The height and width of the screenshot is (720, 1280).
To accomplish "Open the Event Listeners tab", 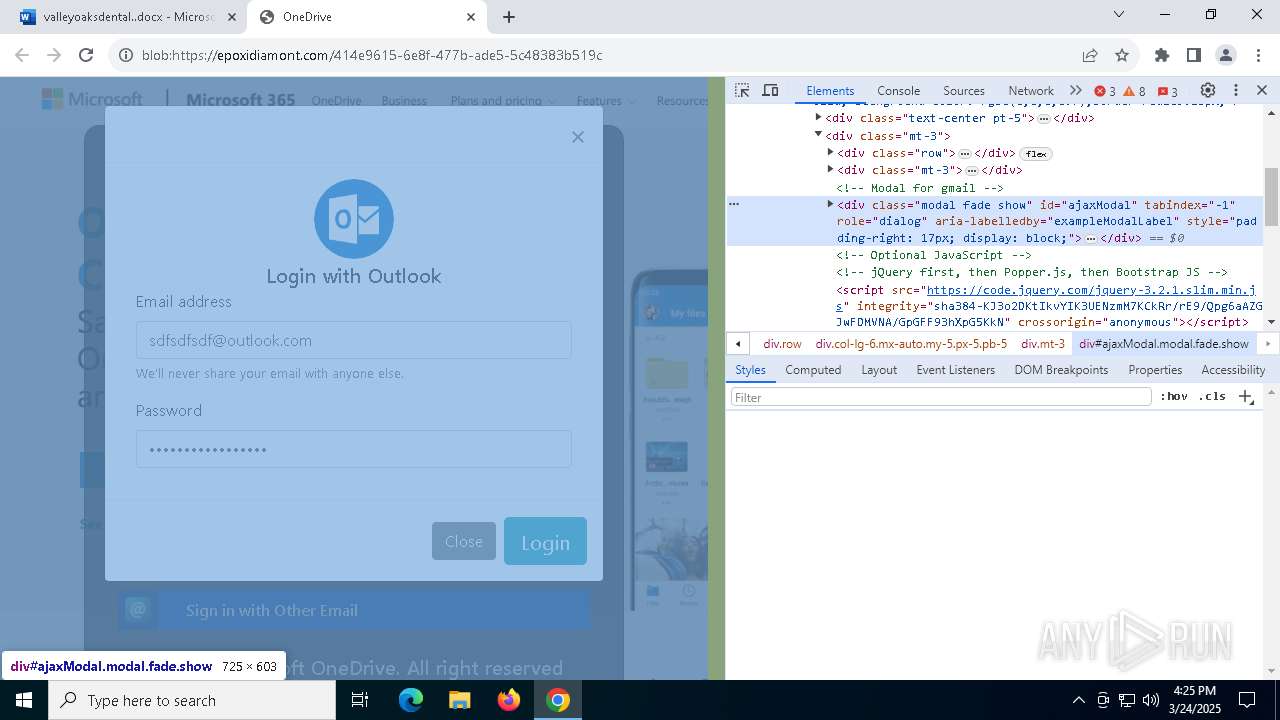I will 956,370.
